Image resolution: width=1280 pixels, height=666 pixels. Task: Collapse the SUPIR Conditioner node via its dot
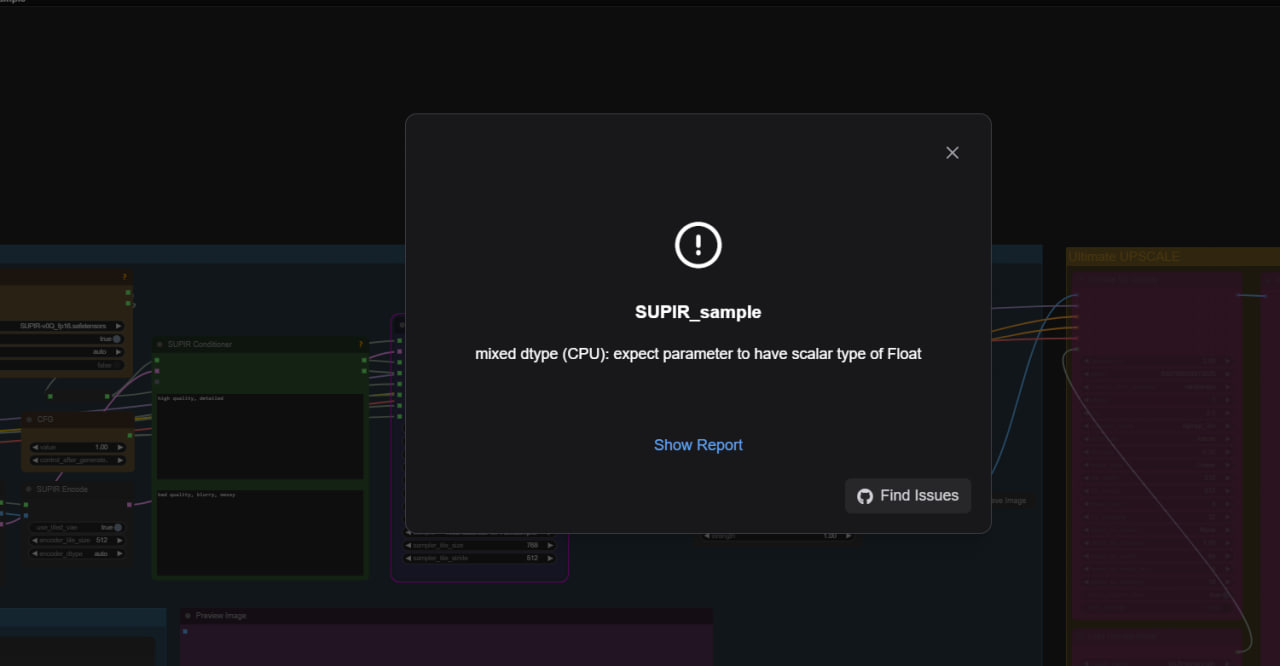coord(160,344)
